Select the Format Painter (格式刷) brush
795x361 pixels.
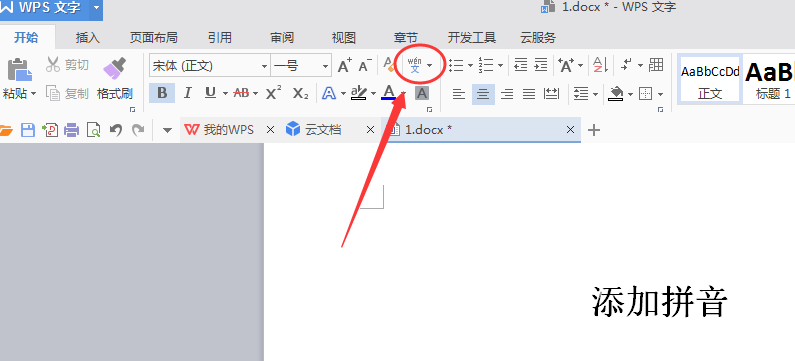tap(115, 68)
